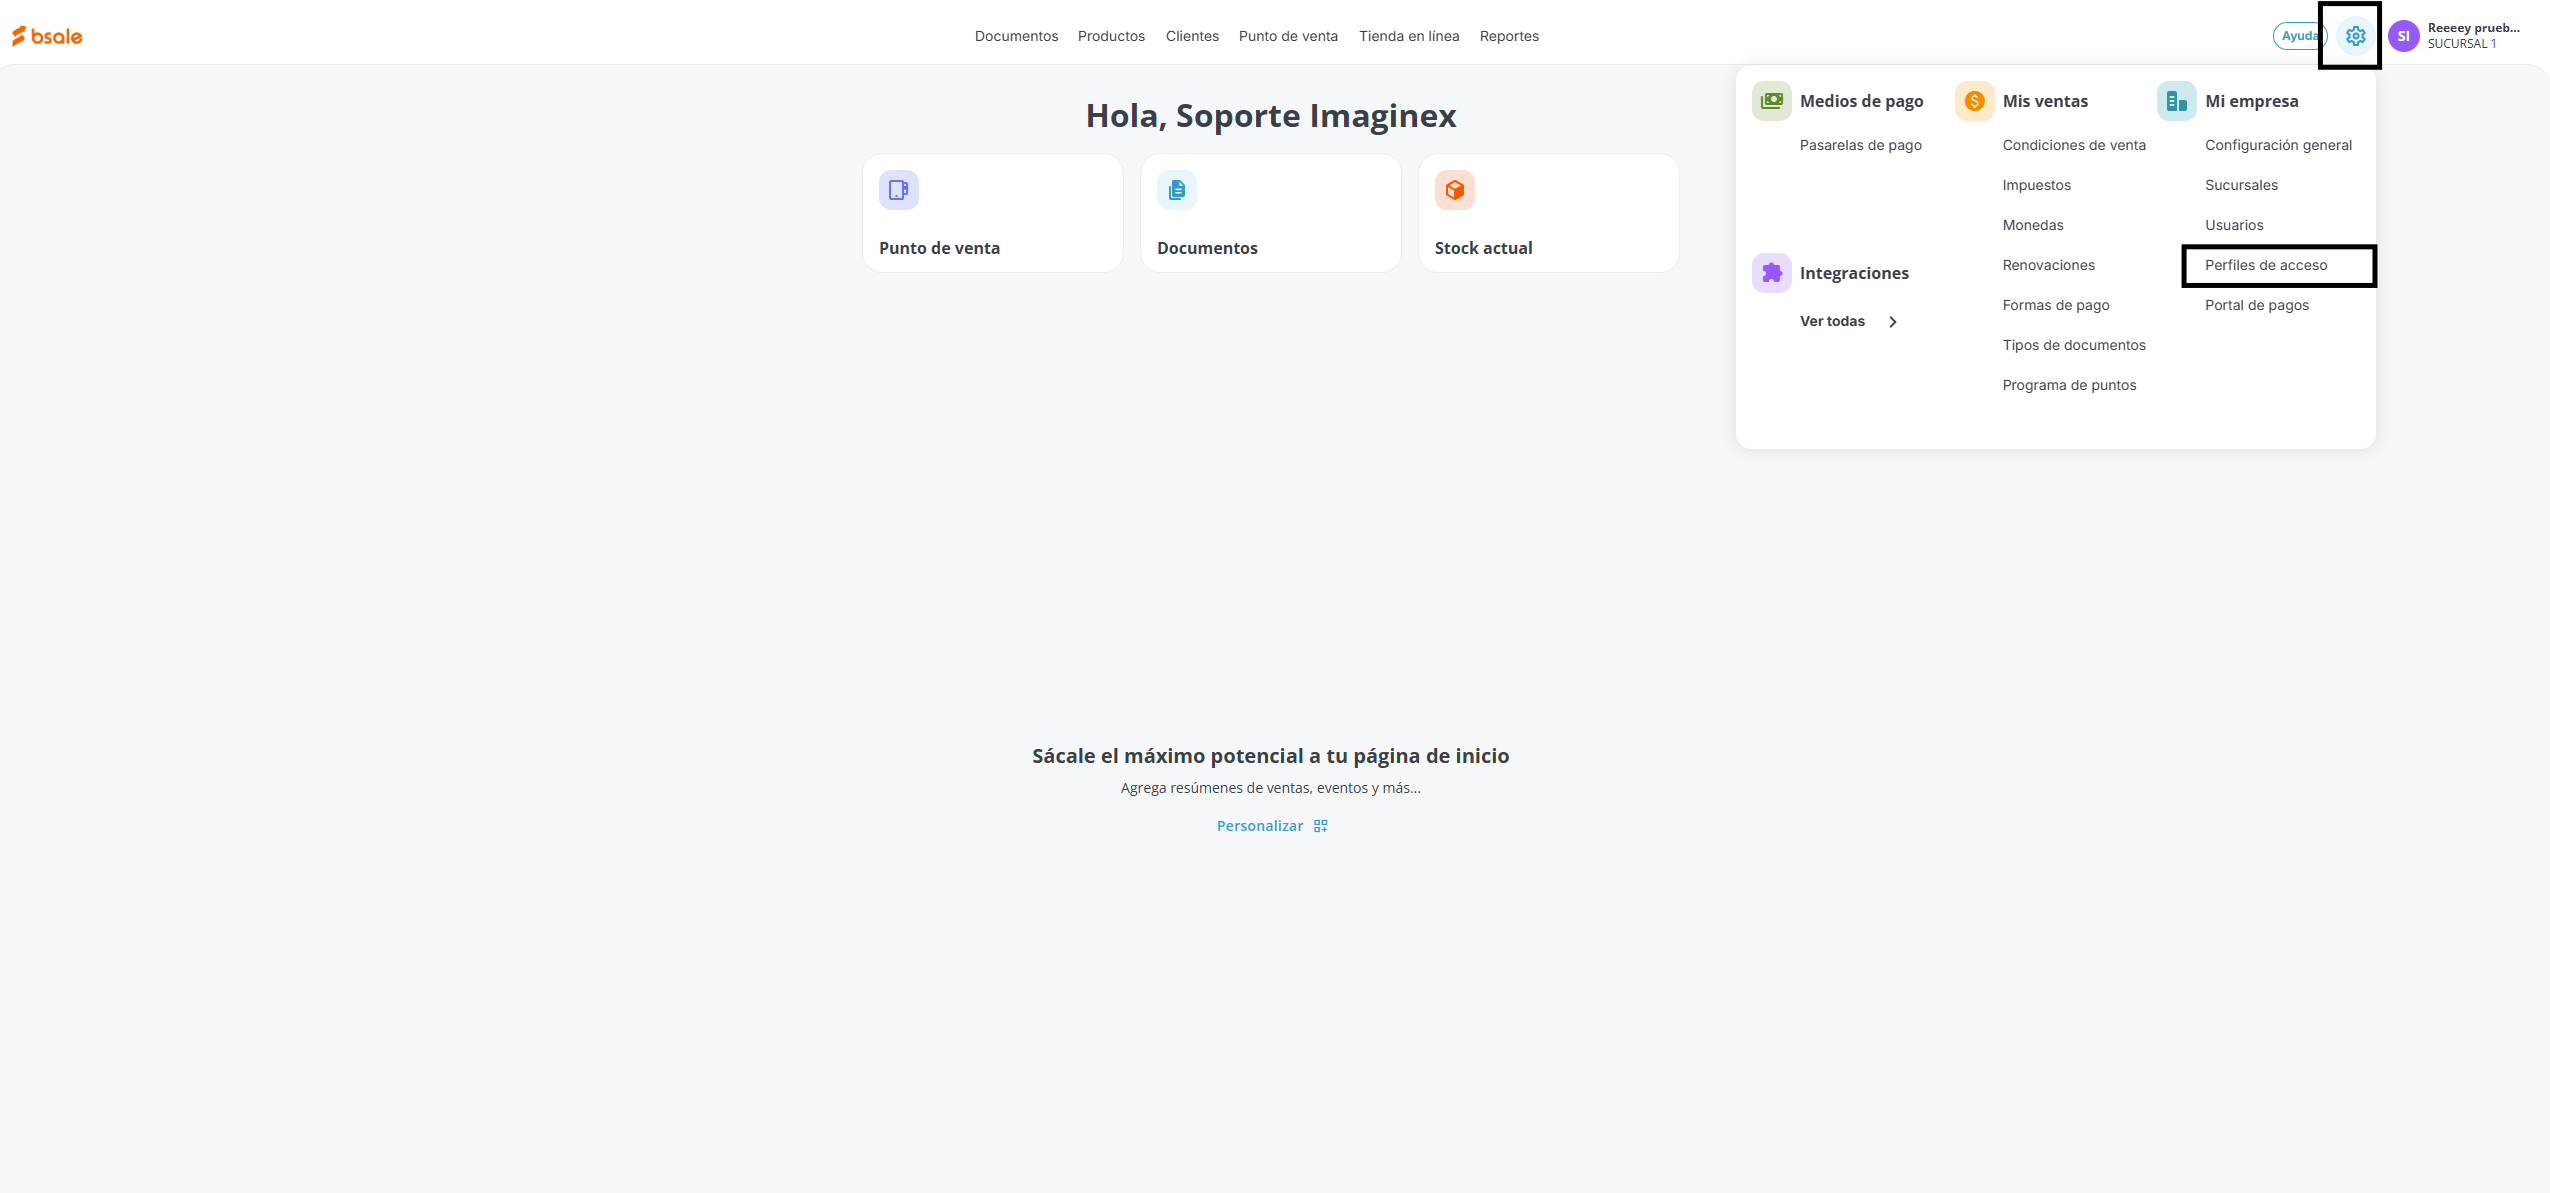The image size is (2550, 1193).
Task: Open Pasarelas de pago link
Action: [x=1860, y=145]
